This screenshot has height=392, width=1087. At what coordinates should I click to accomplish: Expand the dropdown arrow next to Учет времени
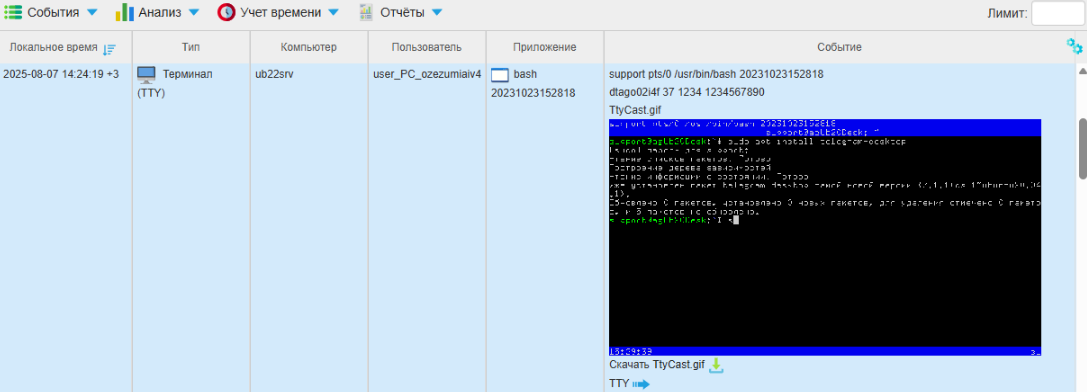tap(333, 12)
